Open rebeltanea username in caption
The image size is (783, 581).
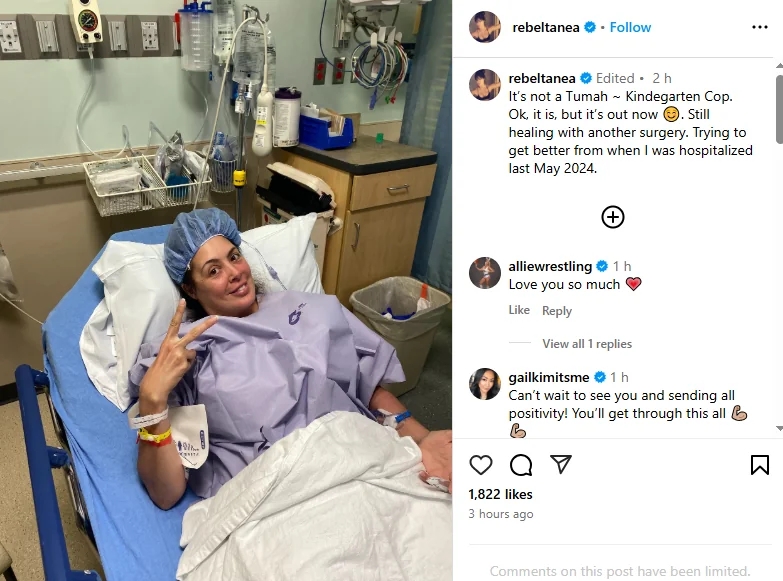pyautogui.click(x=542, y=78)
